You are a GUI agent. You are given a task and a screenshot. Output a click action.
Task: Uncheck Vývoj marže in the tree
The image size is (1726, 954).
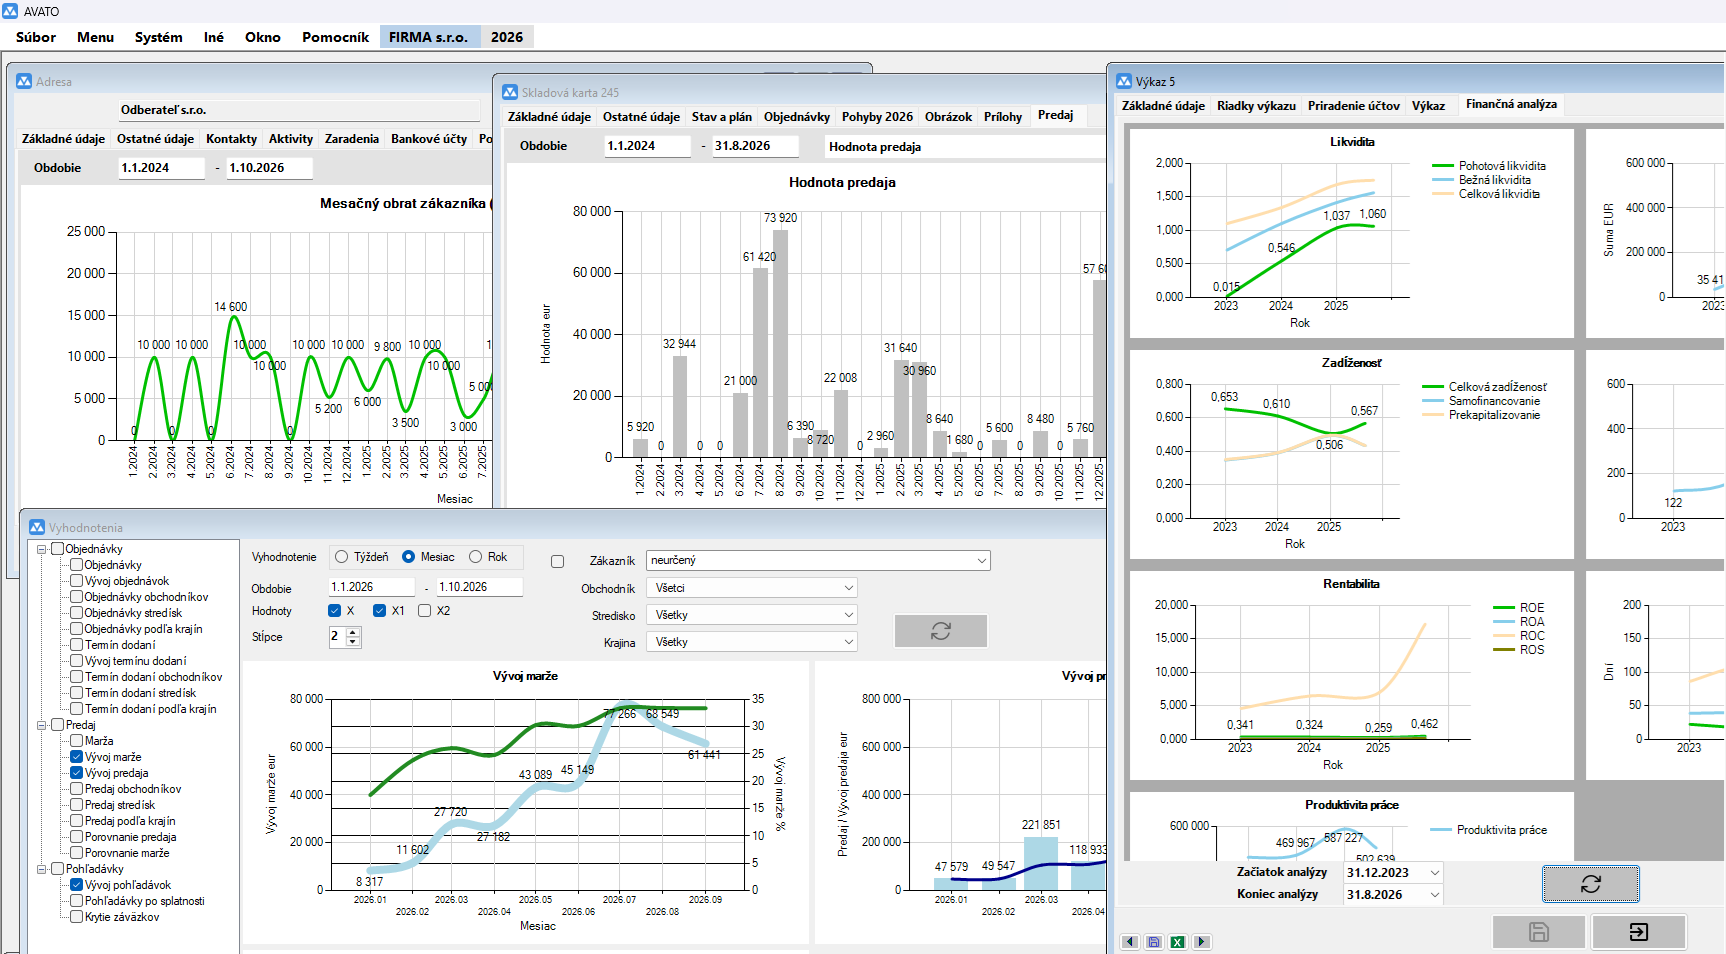77,757
